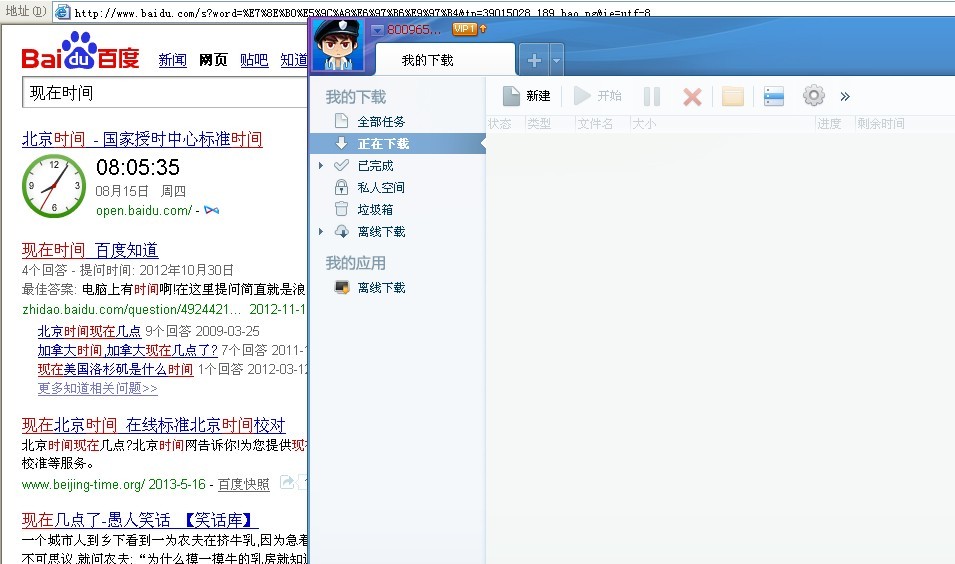Viewport: 955px width, 564px height.
Task: Click the IE page icon in address bar
Action: click(x=62, y=11)
